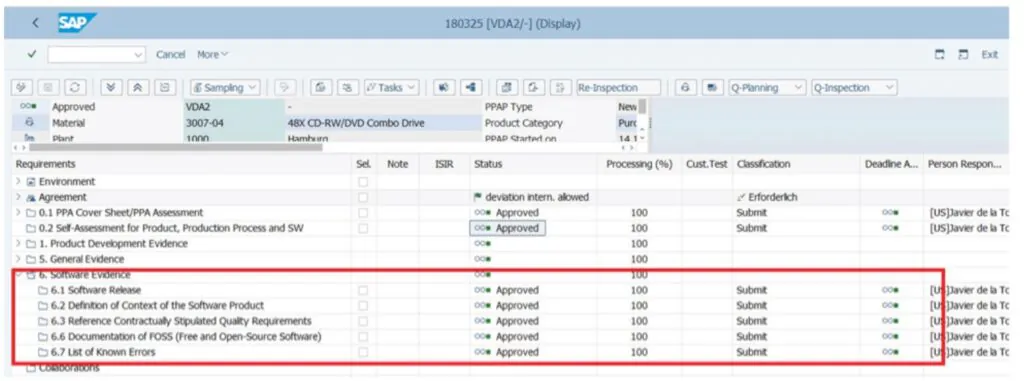
Task: Click the Requirements column header
Action: 46,164
